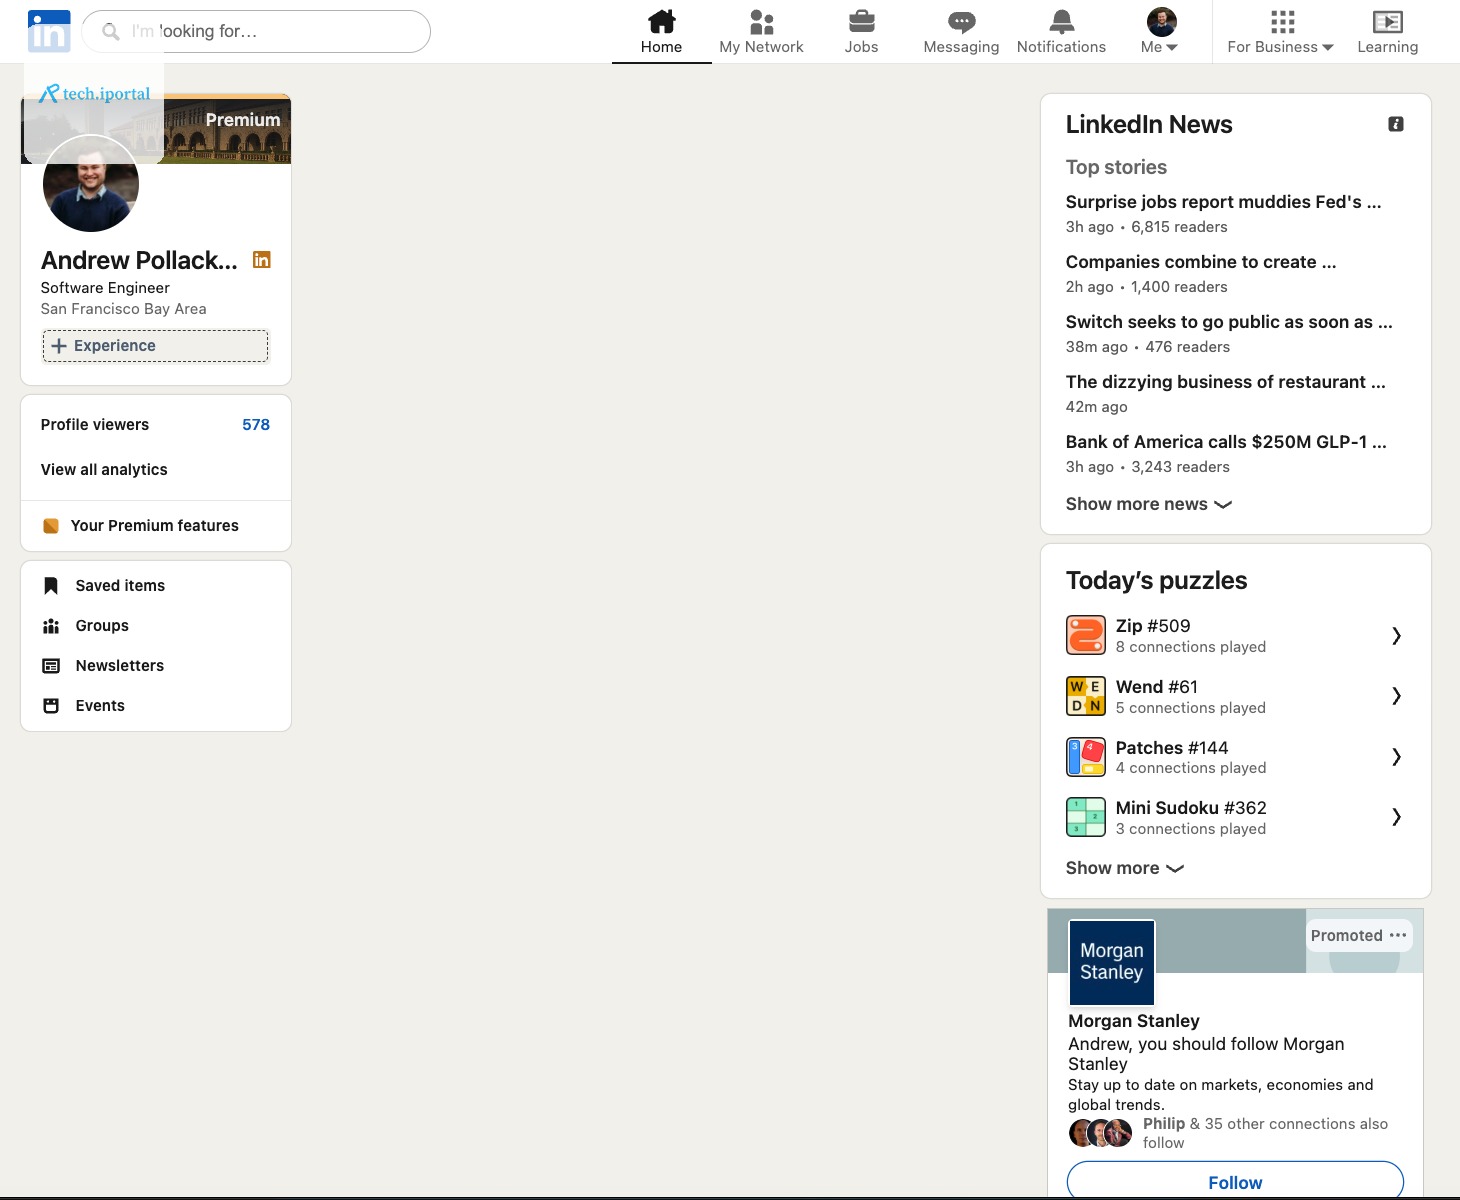
Task: Click Andrew Pollack's profile photo
Action: coord(91,184)
